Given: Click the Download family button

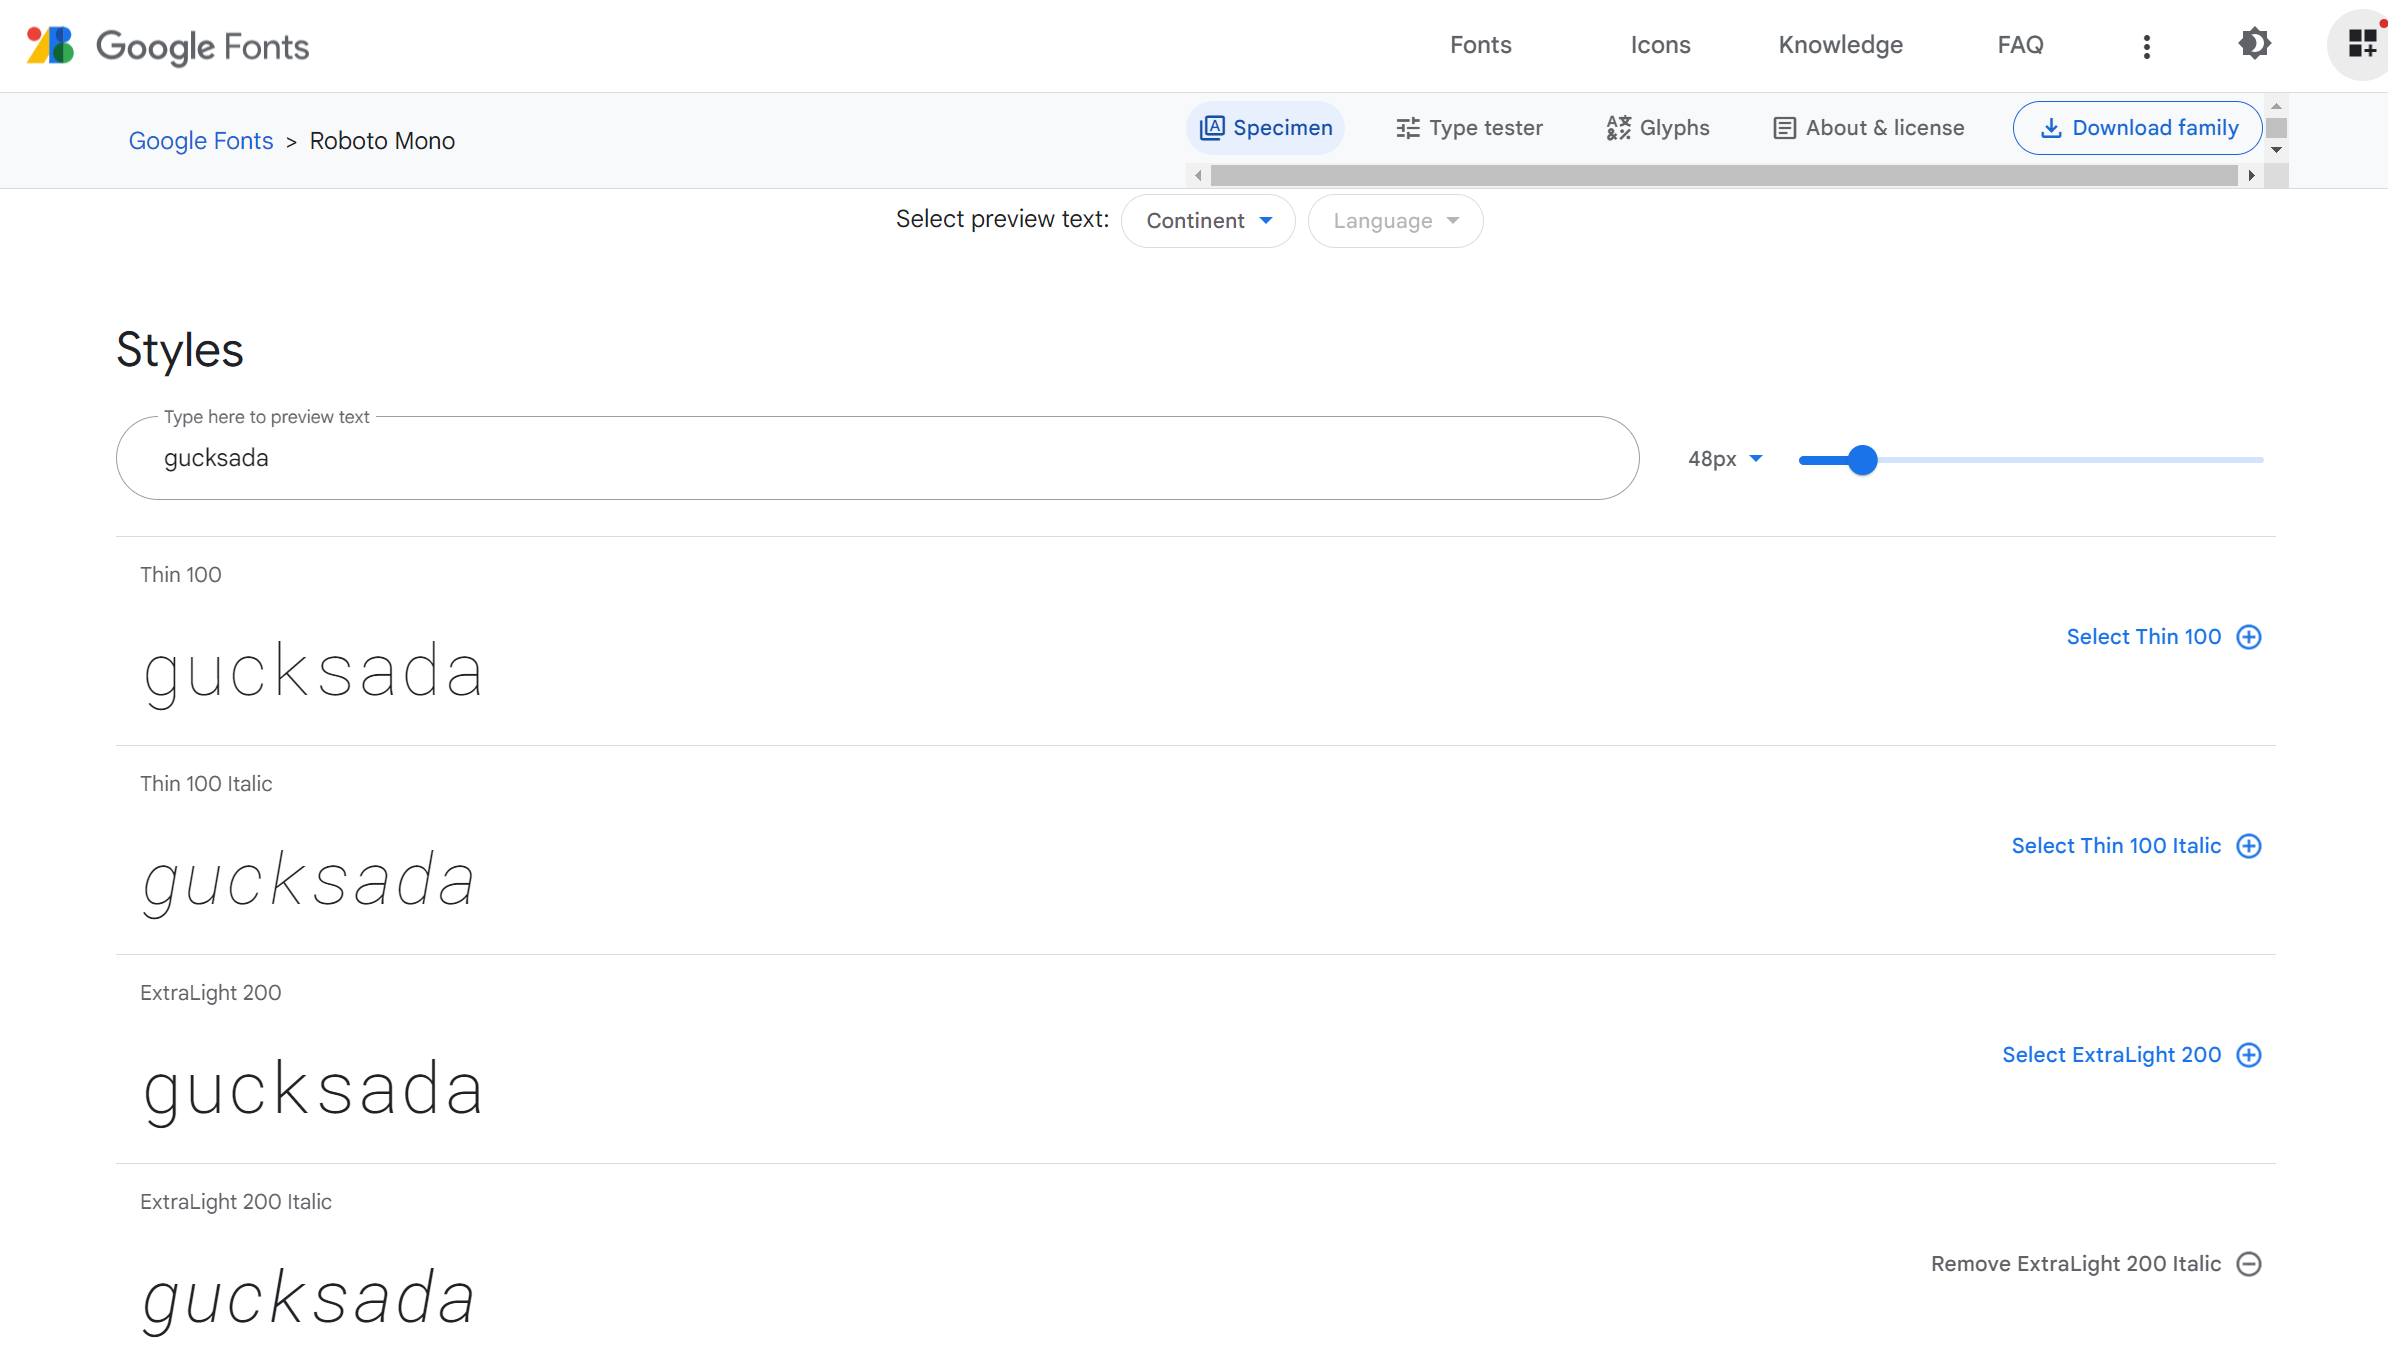Looking at the screenshot, I should pyautogui.click(x=2138, y=128).
